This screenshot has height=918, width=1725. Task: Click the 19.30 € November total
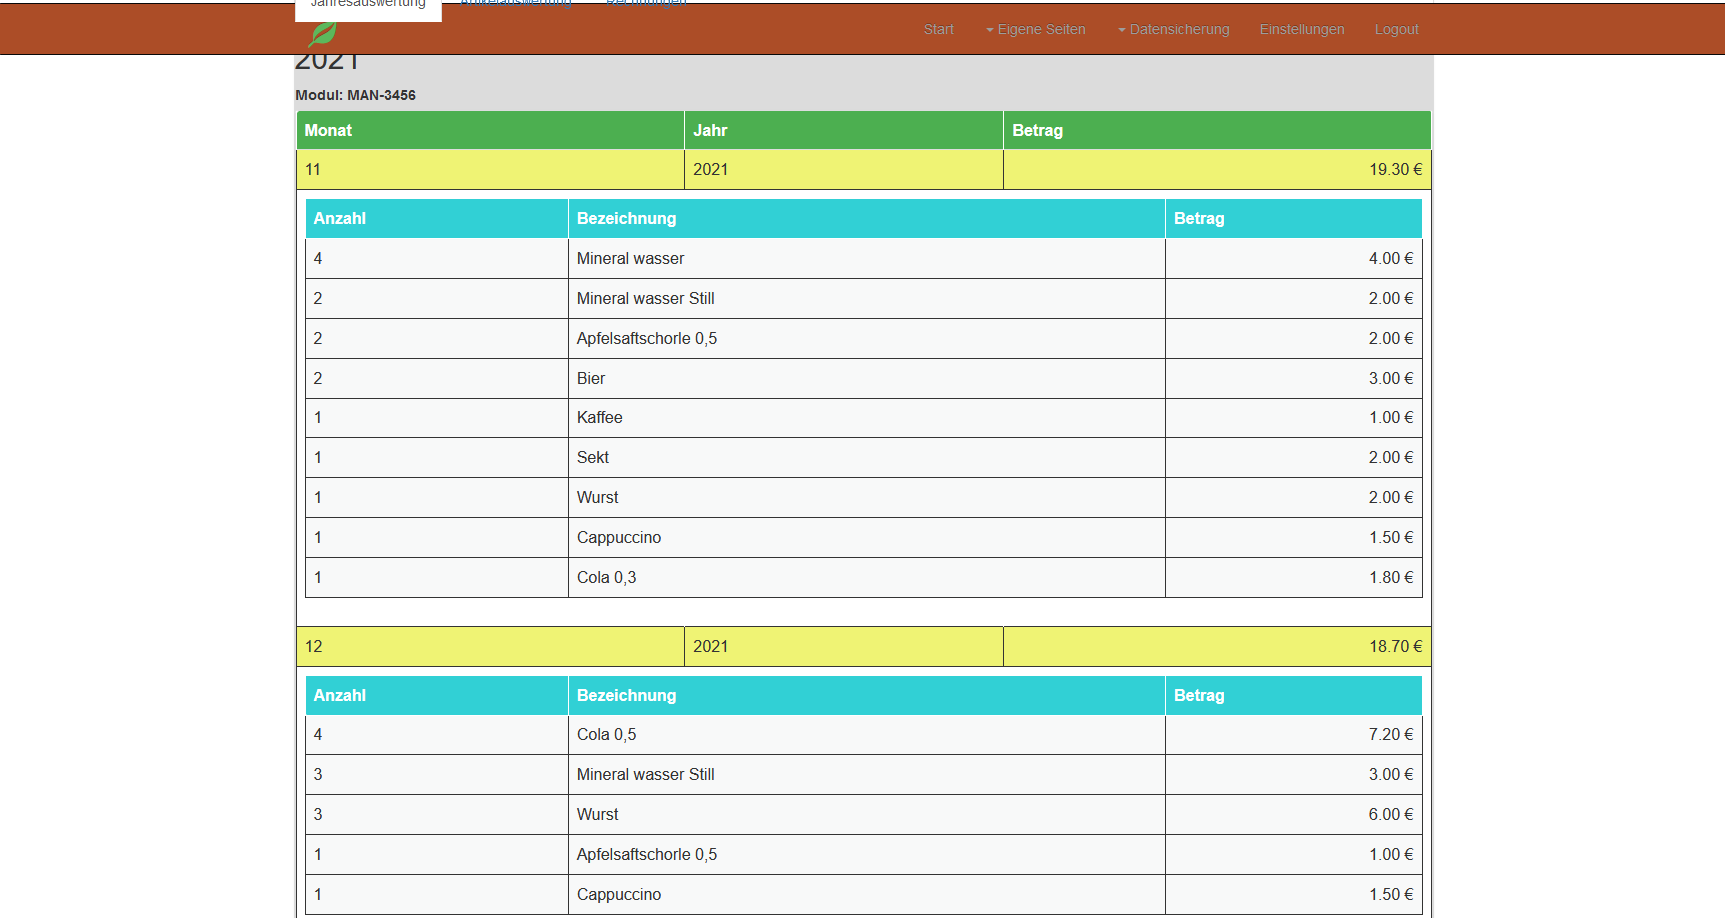pyautogui.click(x=1395, y=169)
